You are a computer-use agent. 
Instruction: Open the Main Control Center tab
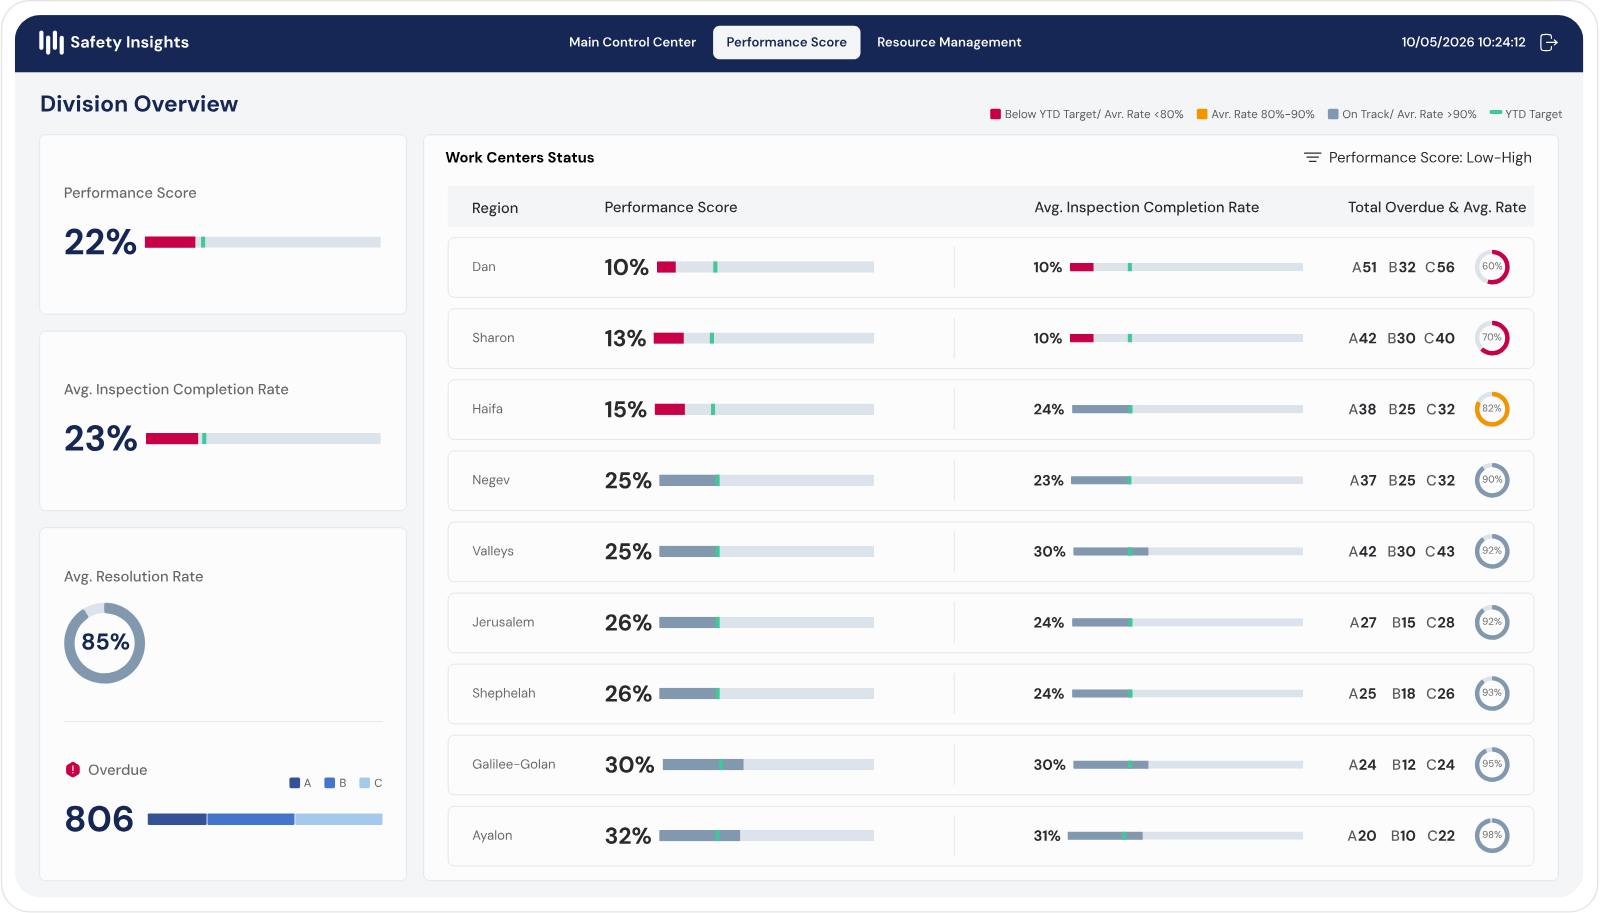tap(632, 42)
